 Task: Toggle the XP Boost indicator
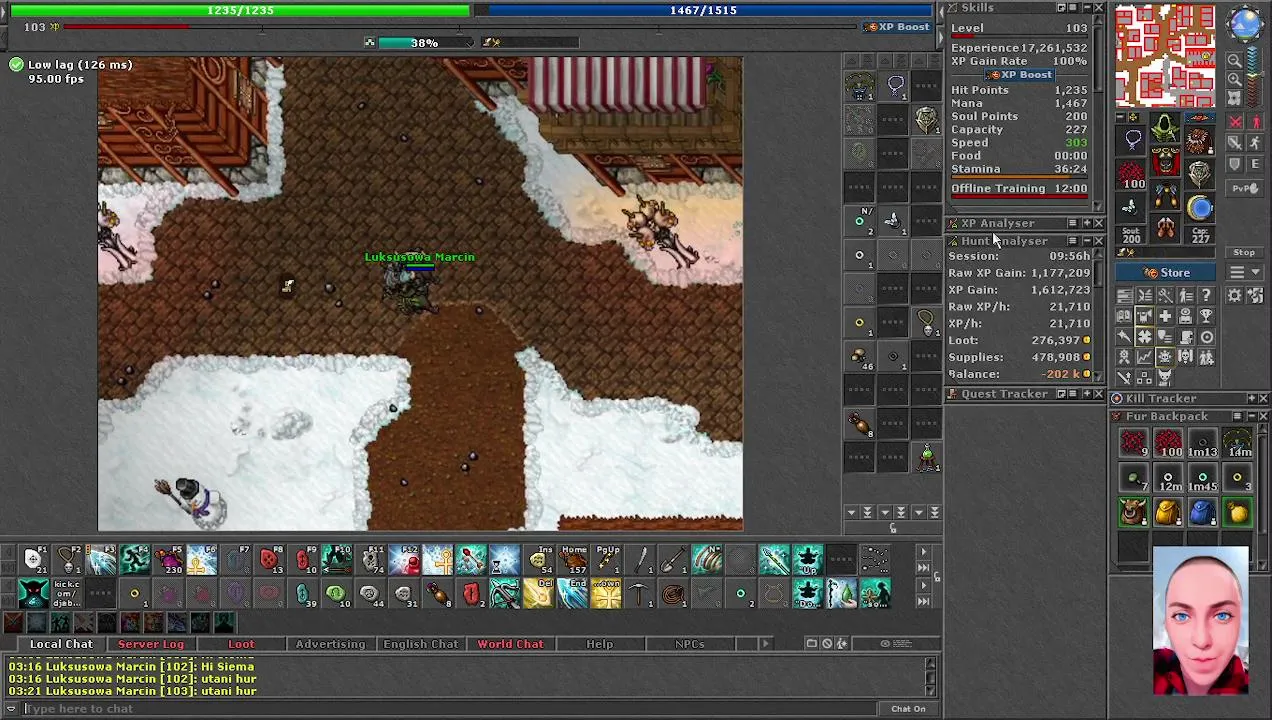click(x=898, y=27)
